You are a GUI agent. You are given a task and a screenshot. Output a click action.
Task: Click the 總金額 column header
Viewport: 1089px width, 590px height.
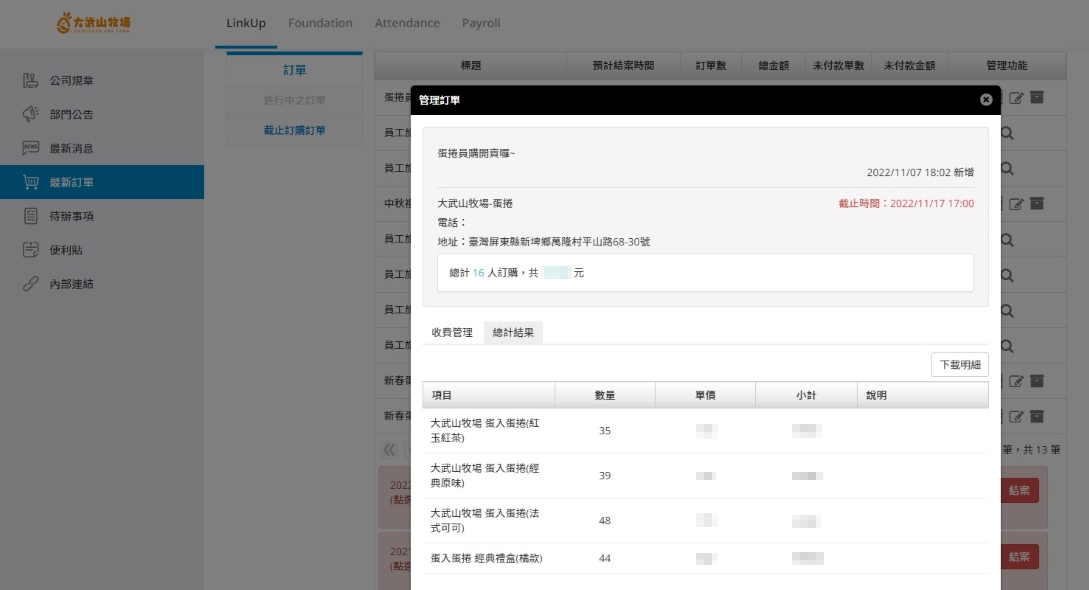coord(773,65)
